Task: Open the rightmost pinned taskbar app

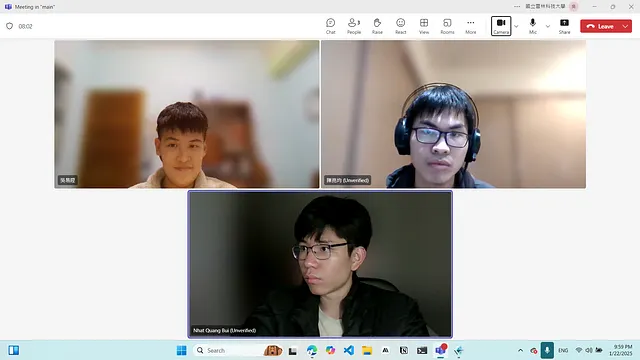Action: tap(459, 350)
